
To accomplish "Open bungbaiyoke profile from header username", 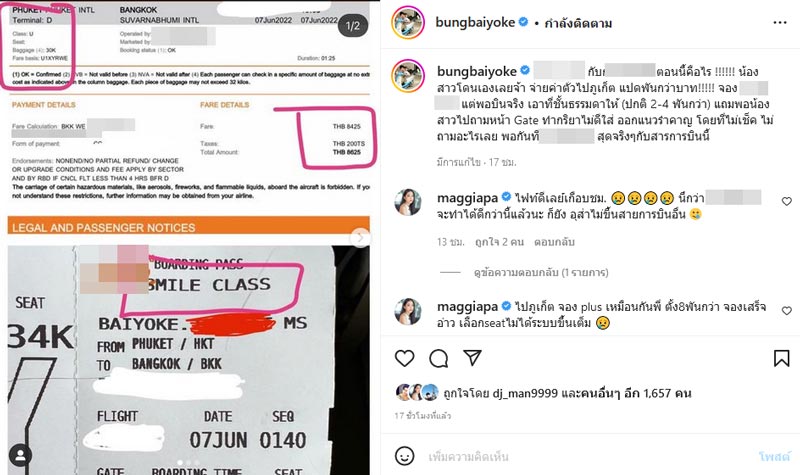I will (x=475, y=22).
